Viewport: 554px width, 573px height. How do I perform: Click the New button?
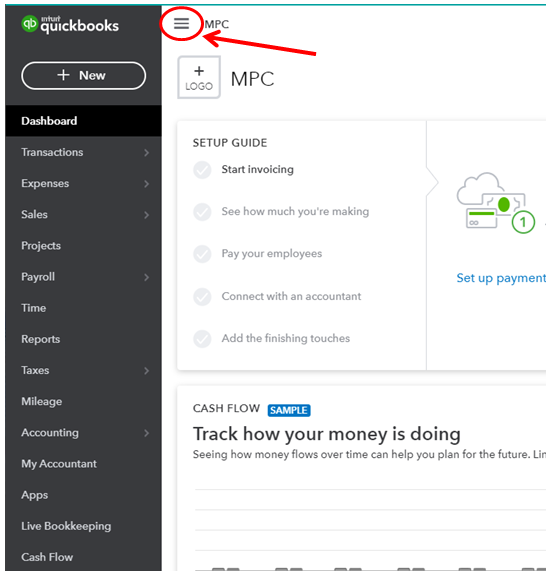pyautogui.click(x=83, y=75)
